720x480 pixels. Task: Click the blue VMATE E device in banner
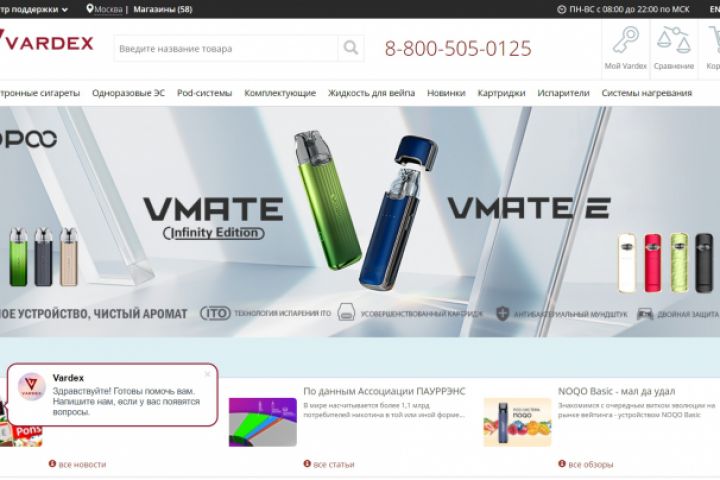point(397,211)
